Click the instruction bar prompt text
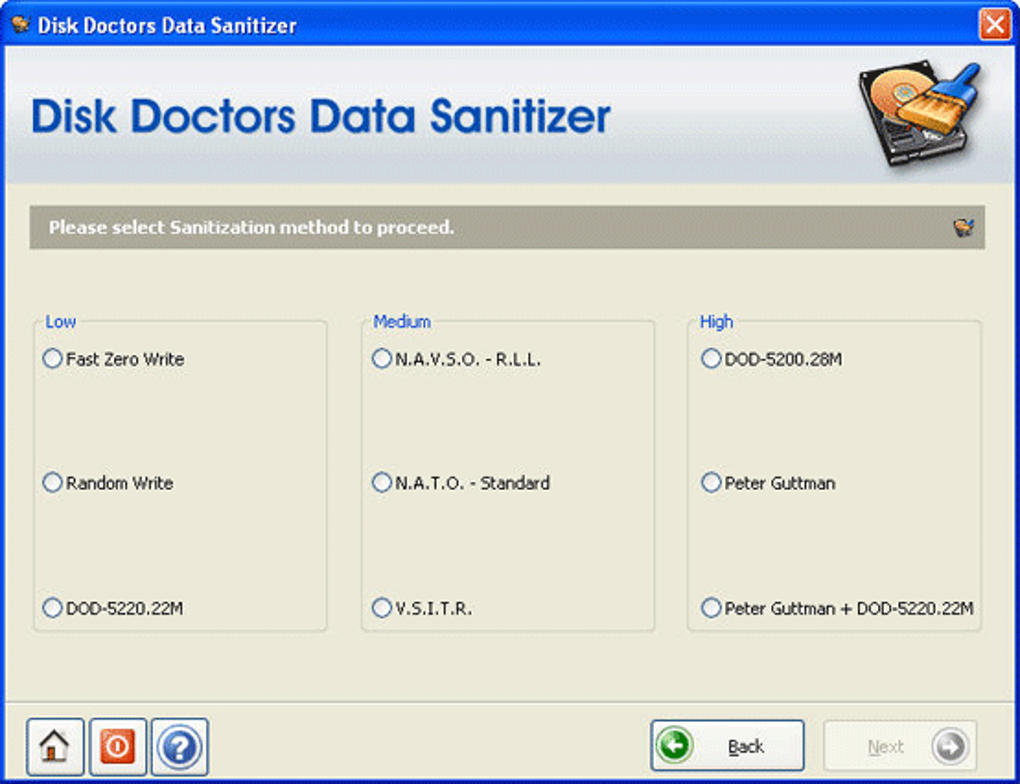 coord(250,227)
